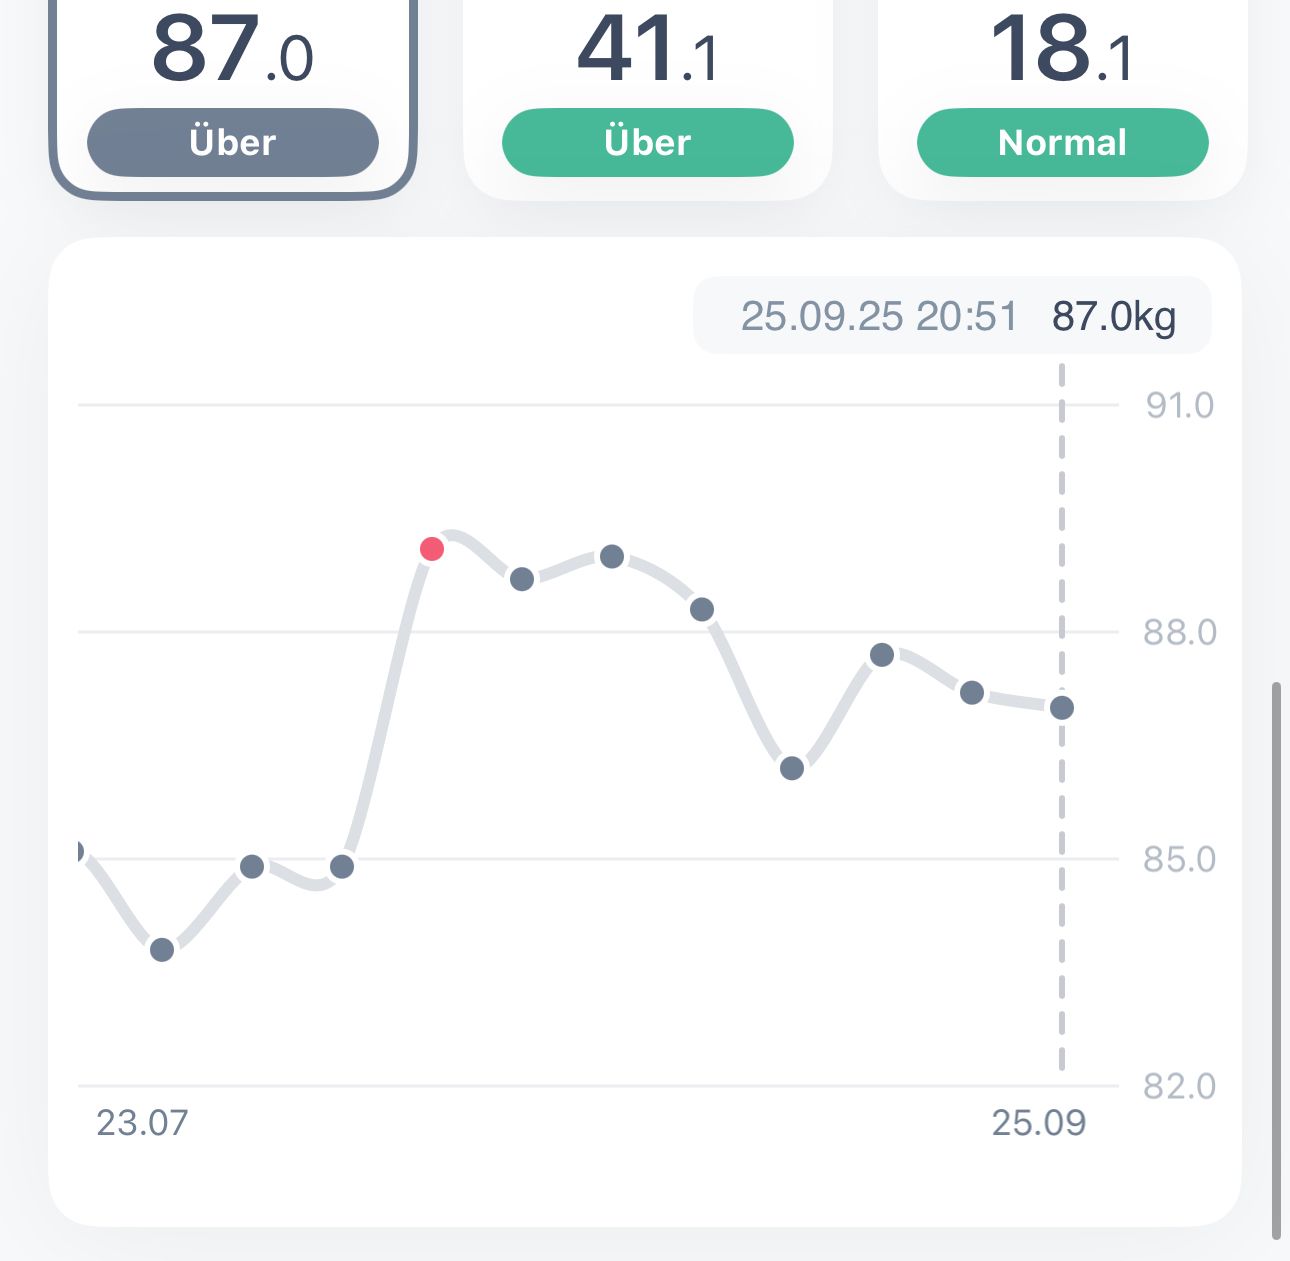Tap the 91.0 axis label
Screen dimensions: 1290x1261
pyautogui.click(x=1180, y=405)
